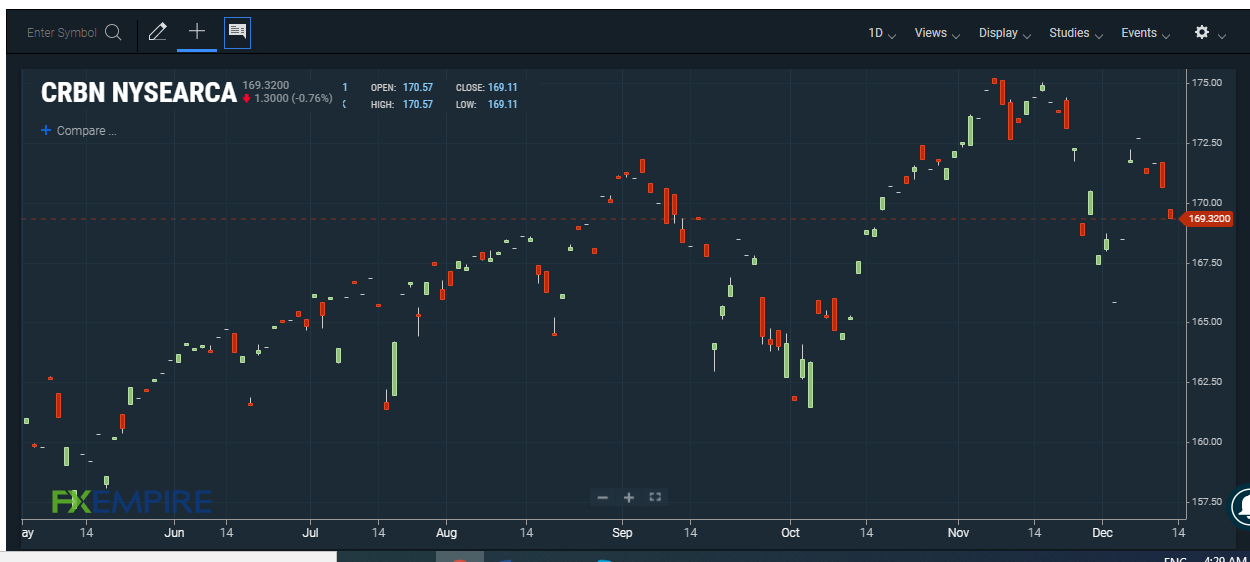This screenshot has width=1250, height=562.
Task: Click the 165.00 price axis label
Action: 1208,321
